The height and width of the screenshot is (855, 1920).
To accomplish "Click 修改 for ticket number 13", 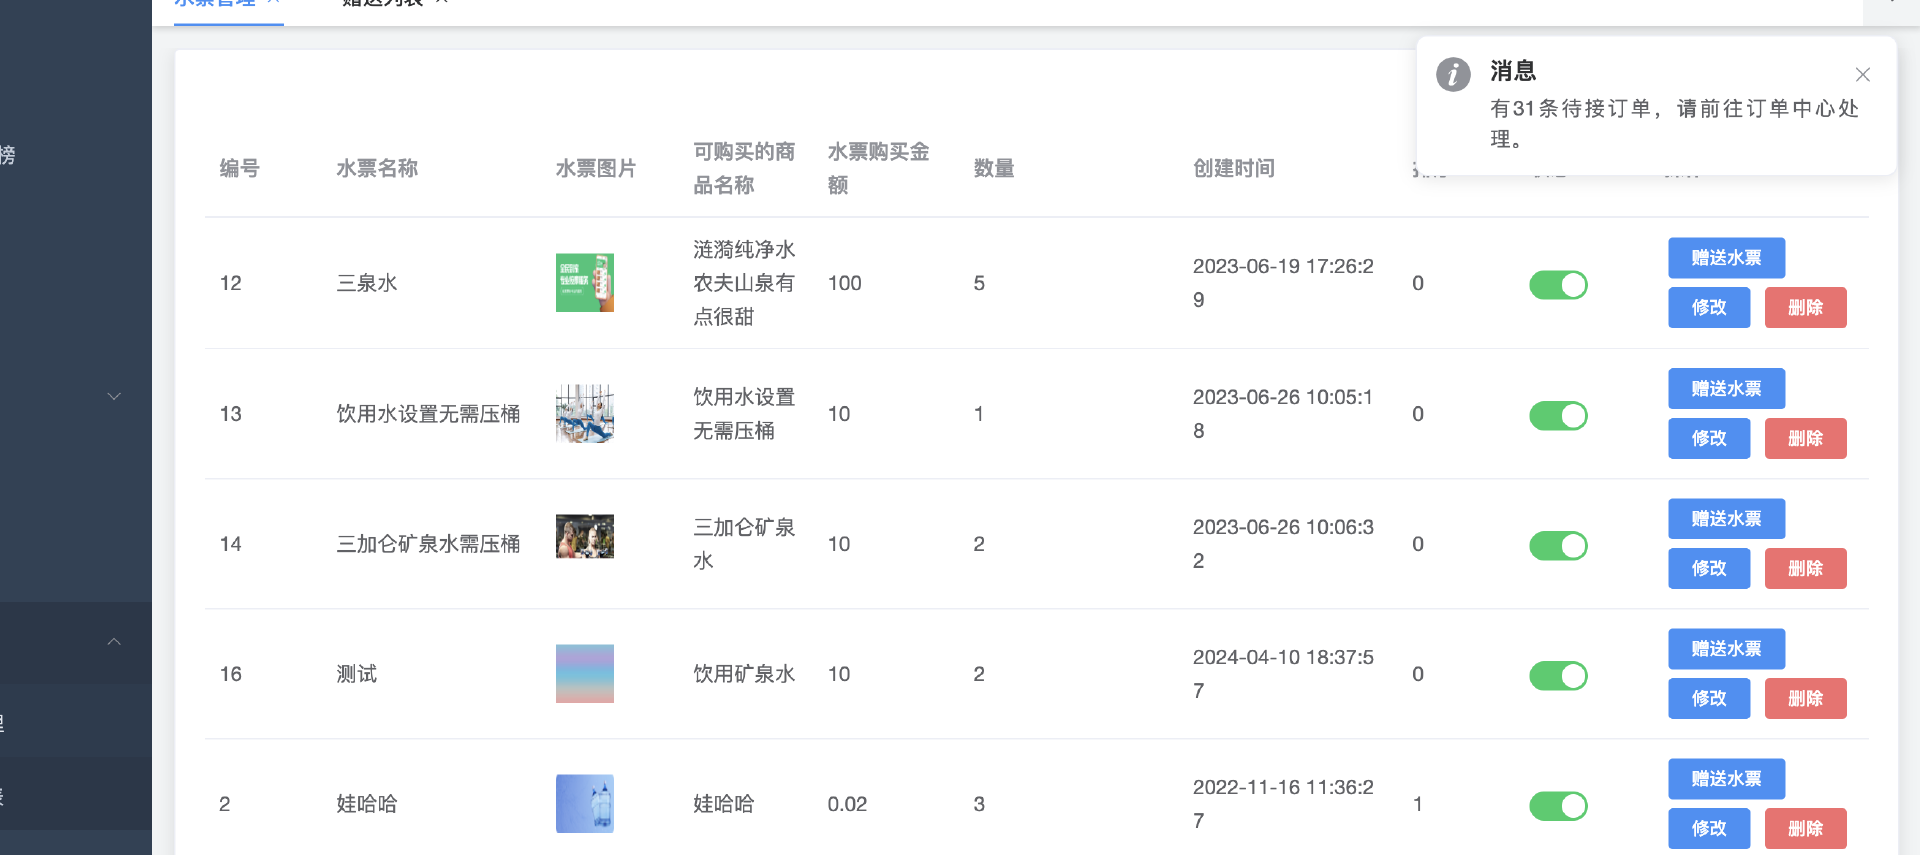I will click(x=1709, y=438).
